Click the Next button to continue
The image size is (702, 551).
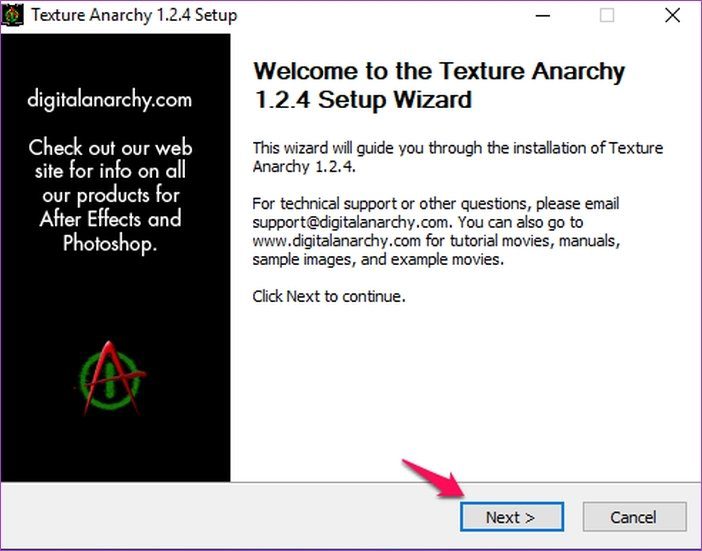point(512,517)
